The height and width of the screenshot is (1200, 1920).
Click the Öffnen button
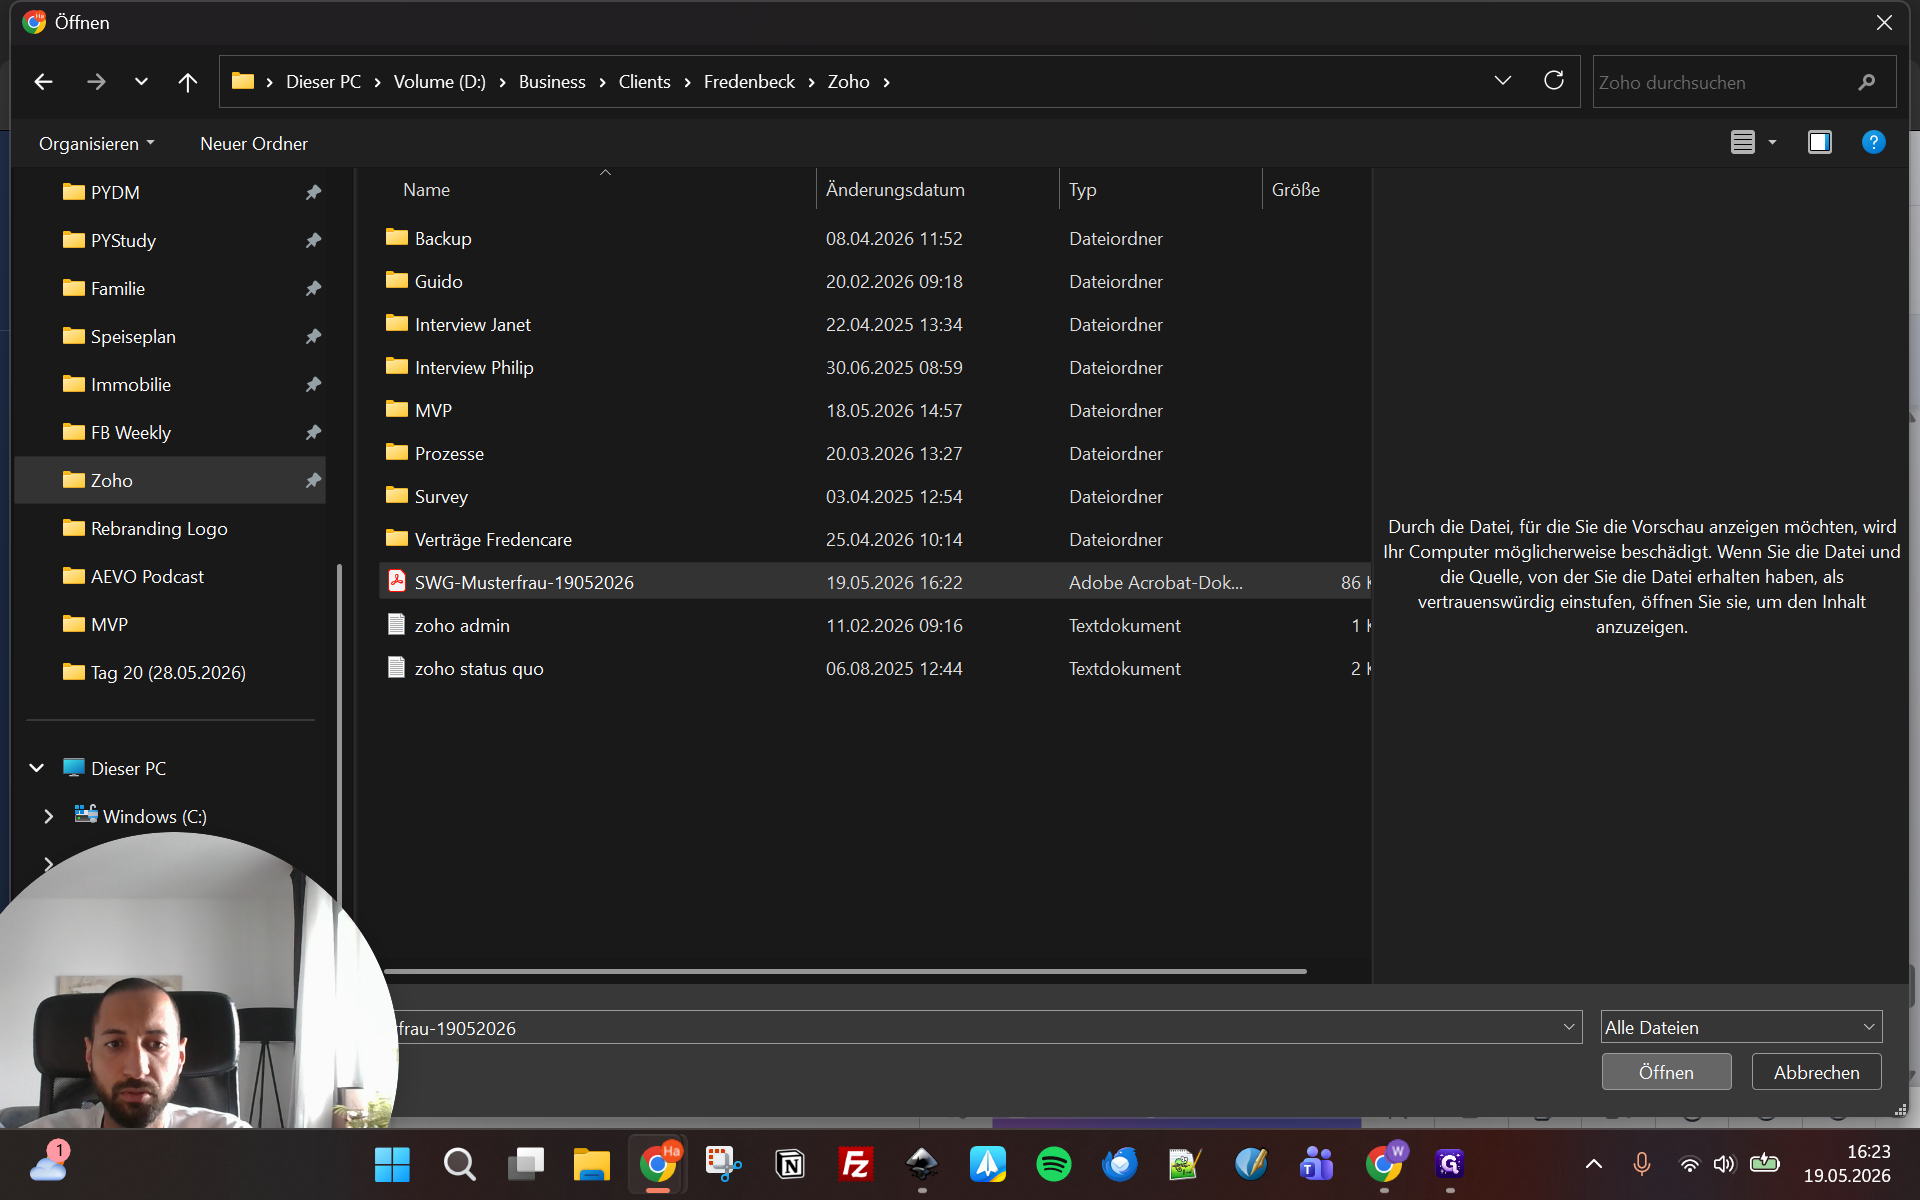(1666, 1072)
